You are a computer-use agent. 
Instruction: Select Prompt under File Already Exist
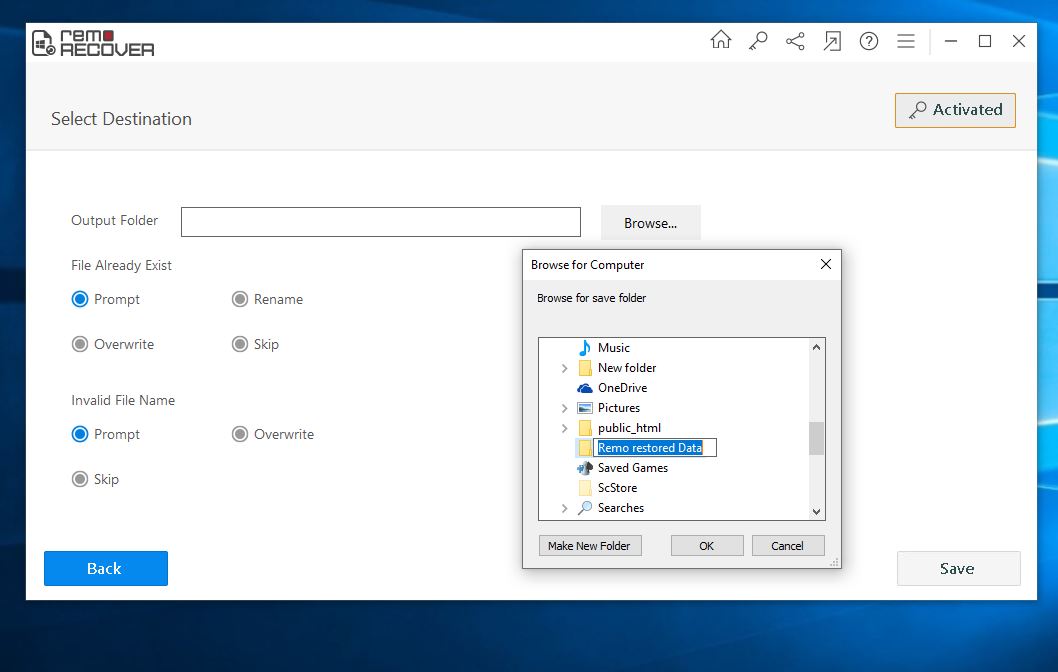click(80, 299)
